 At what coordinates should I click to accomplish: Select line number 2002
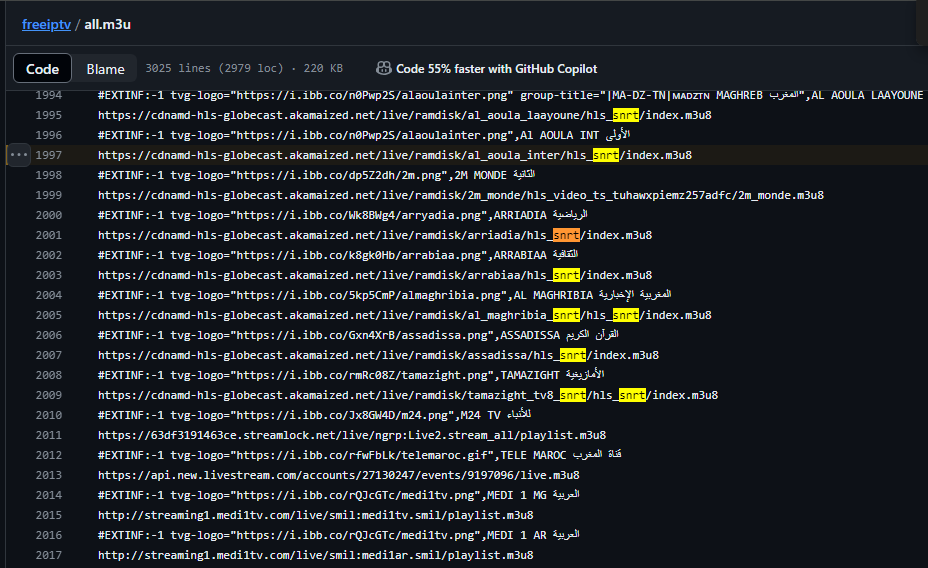[49, 255]
